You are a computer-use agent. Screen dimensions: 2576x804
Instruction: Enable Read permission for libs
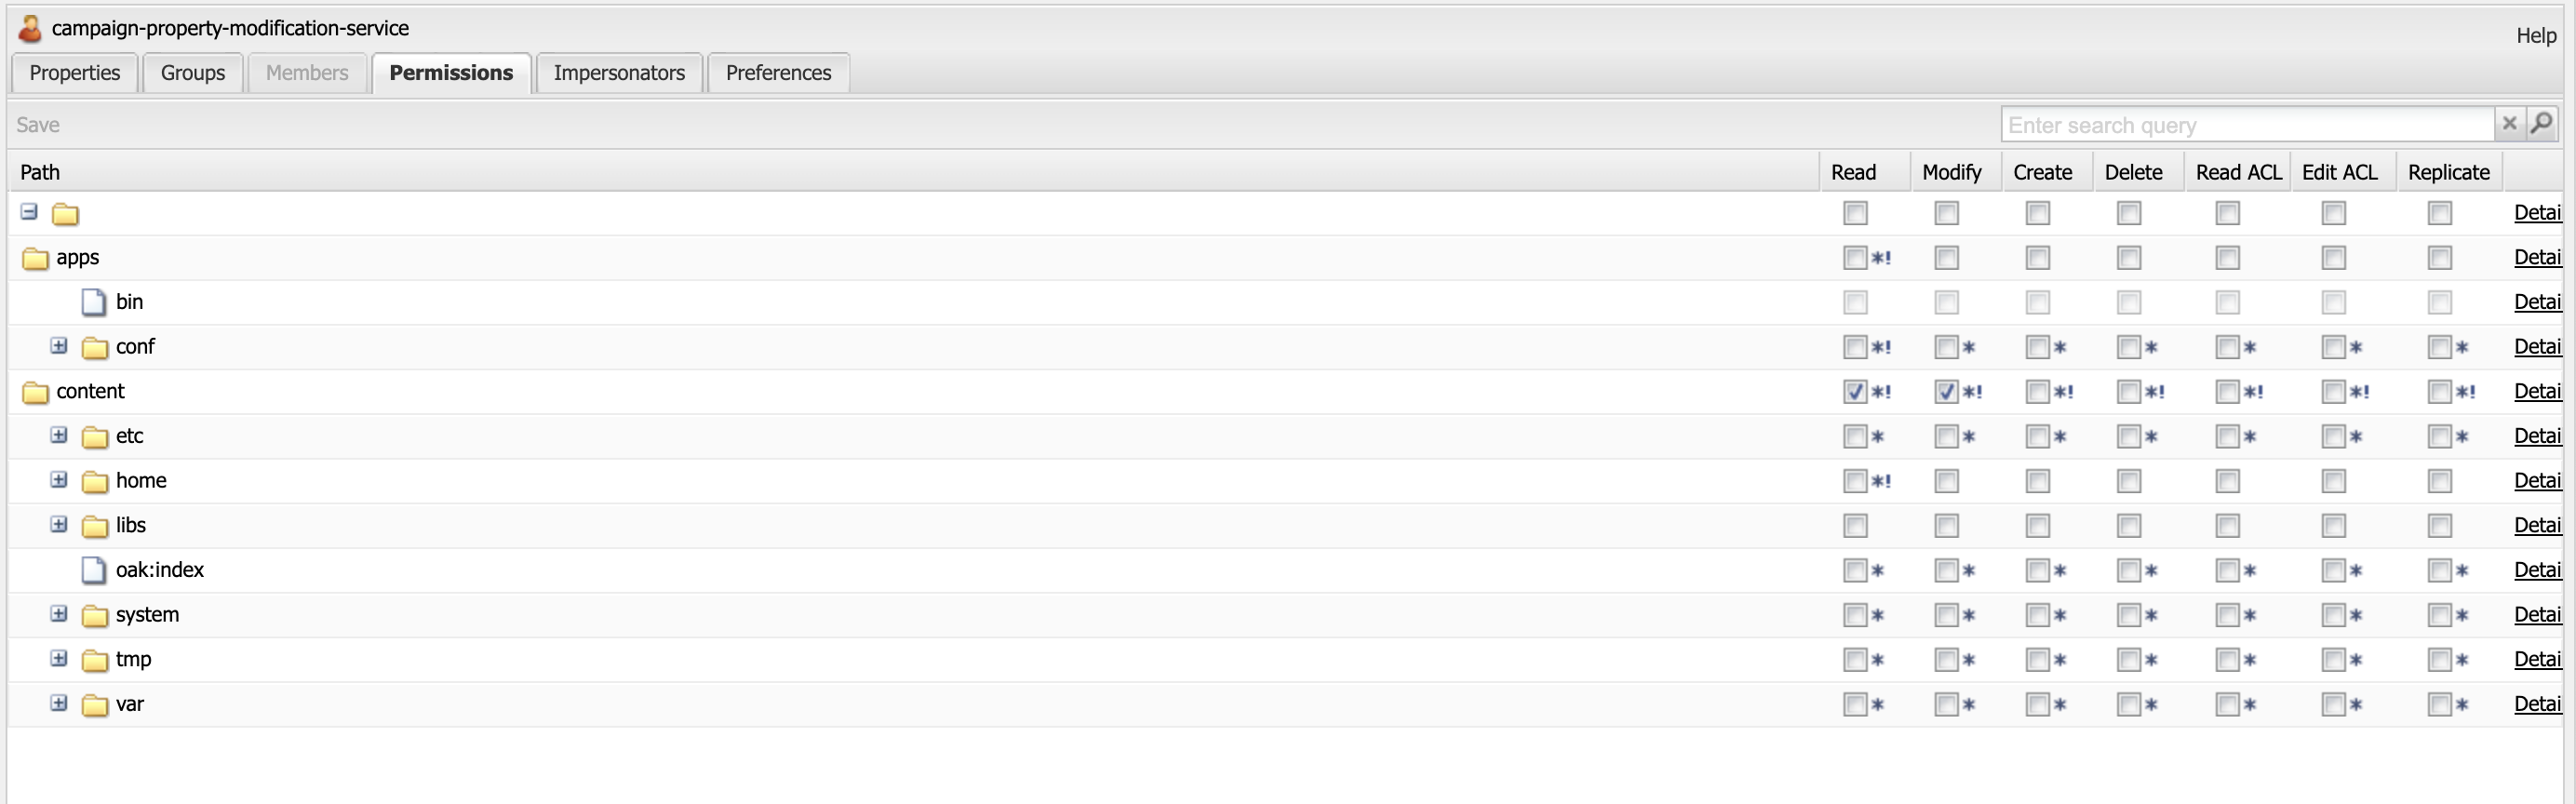(x=1855, y=526)
